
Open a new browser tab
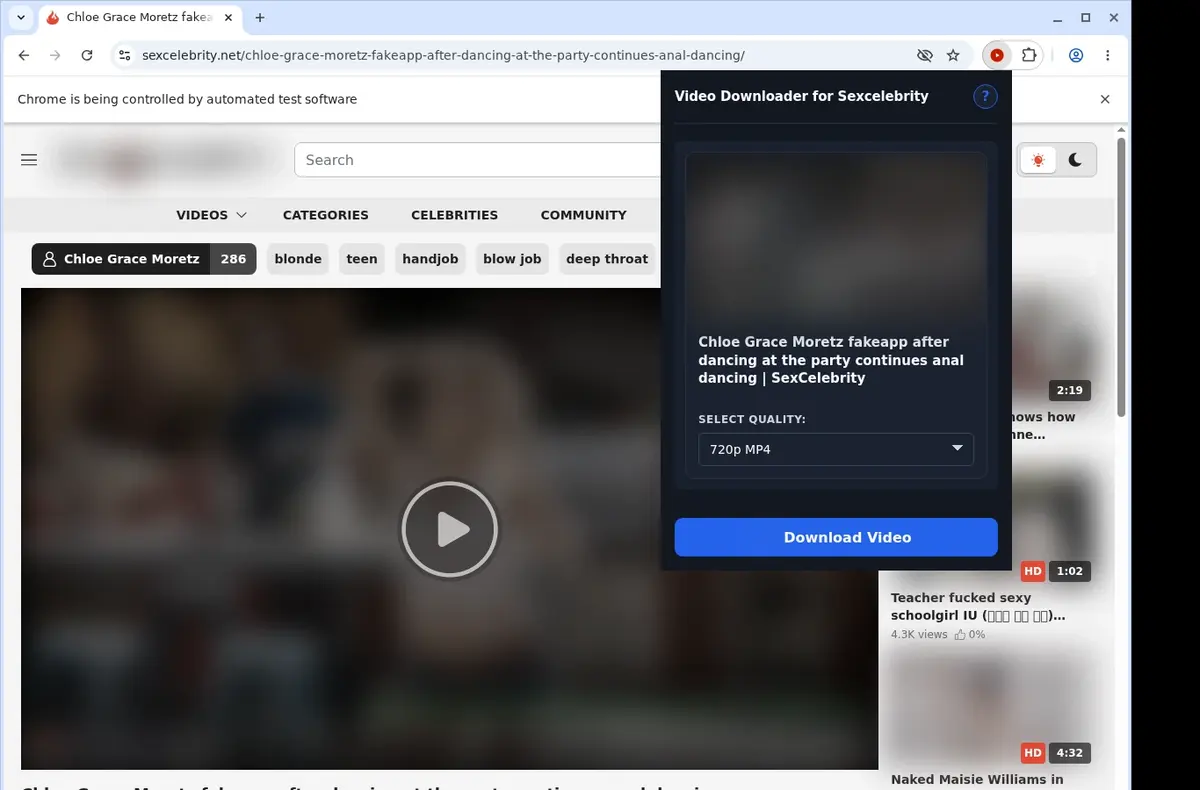[260, 18]
